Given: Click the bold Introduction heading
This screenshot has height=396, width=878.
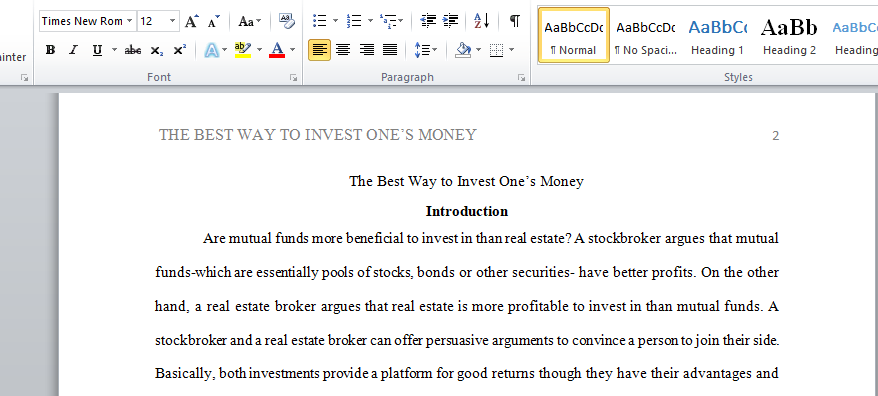Looking at the screenshot, I should click(466, 211).
